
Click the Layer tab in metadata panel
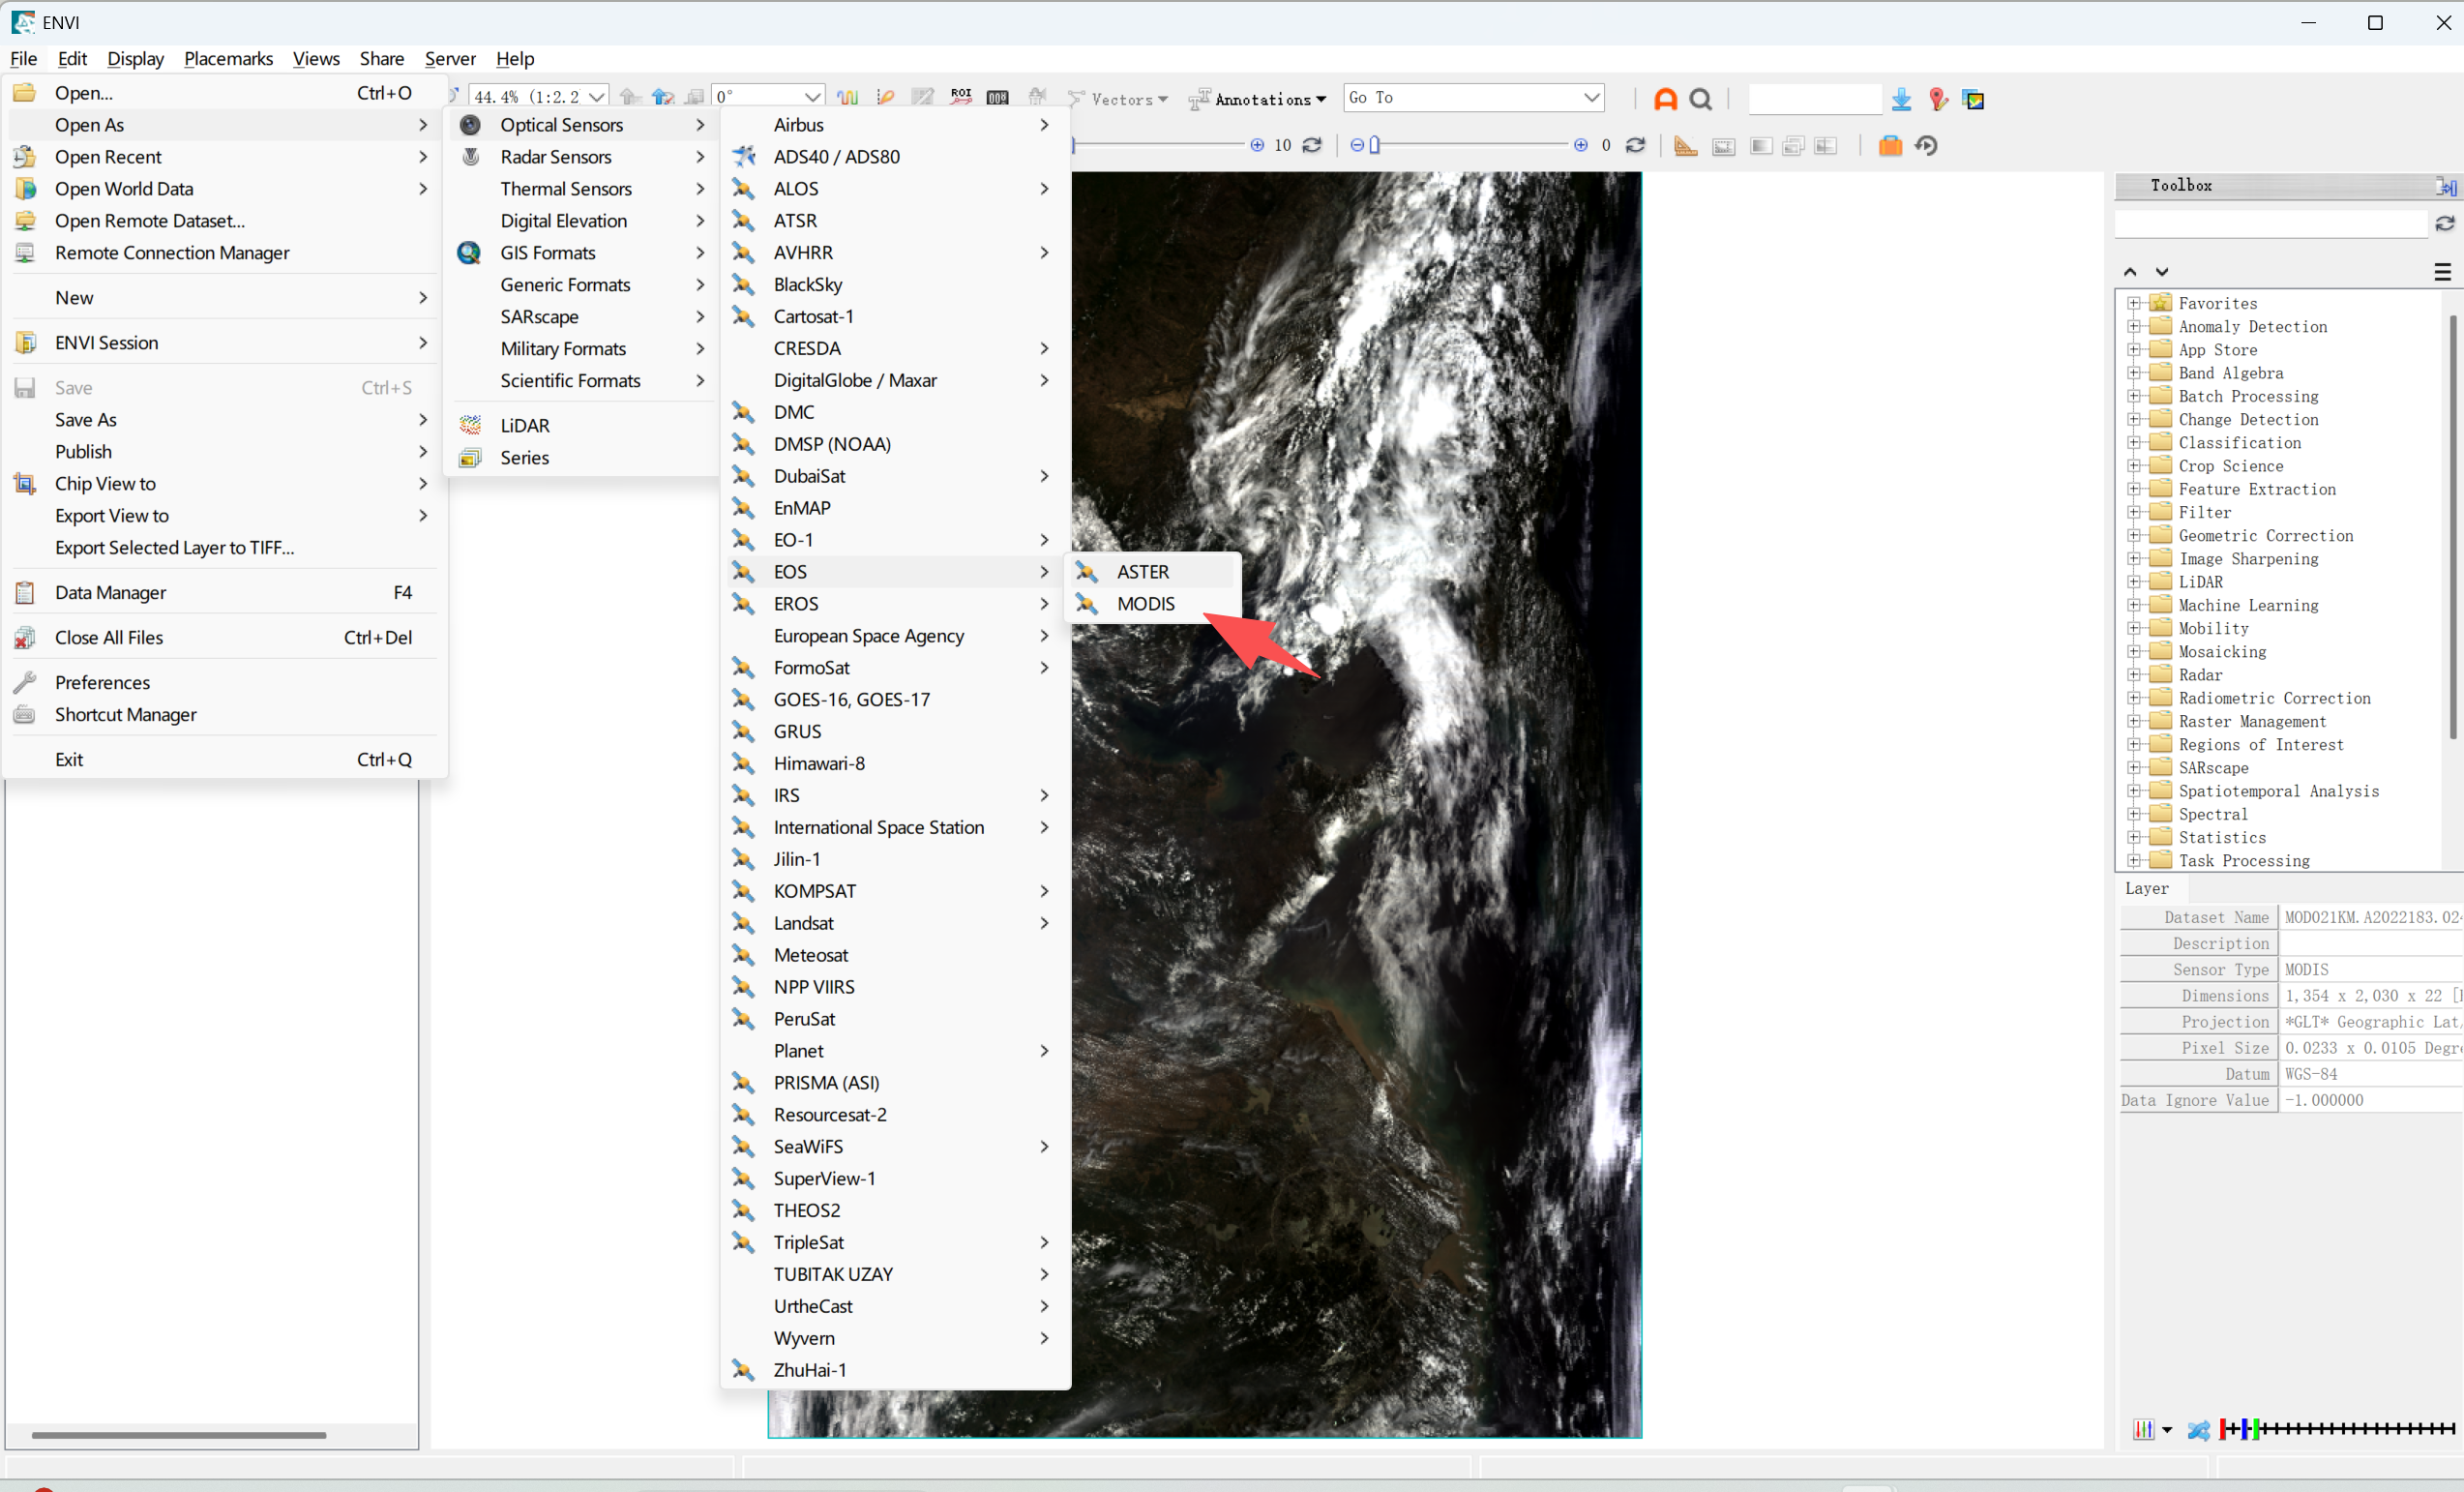2147,888
